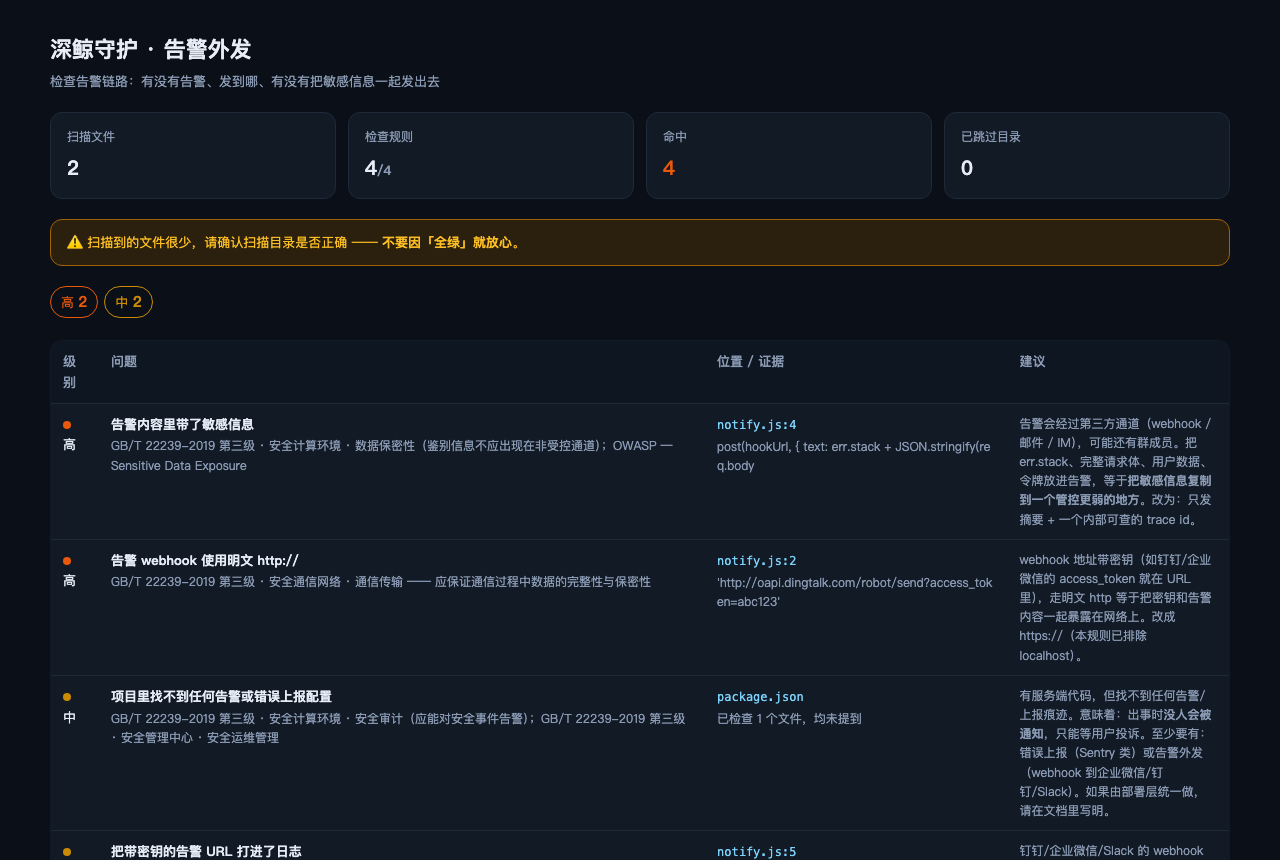Select the 已跳过目录 card
This screenshot has width=1280, height=860.
coord(1087,155)
